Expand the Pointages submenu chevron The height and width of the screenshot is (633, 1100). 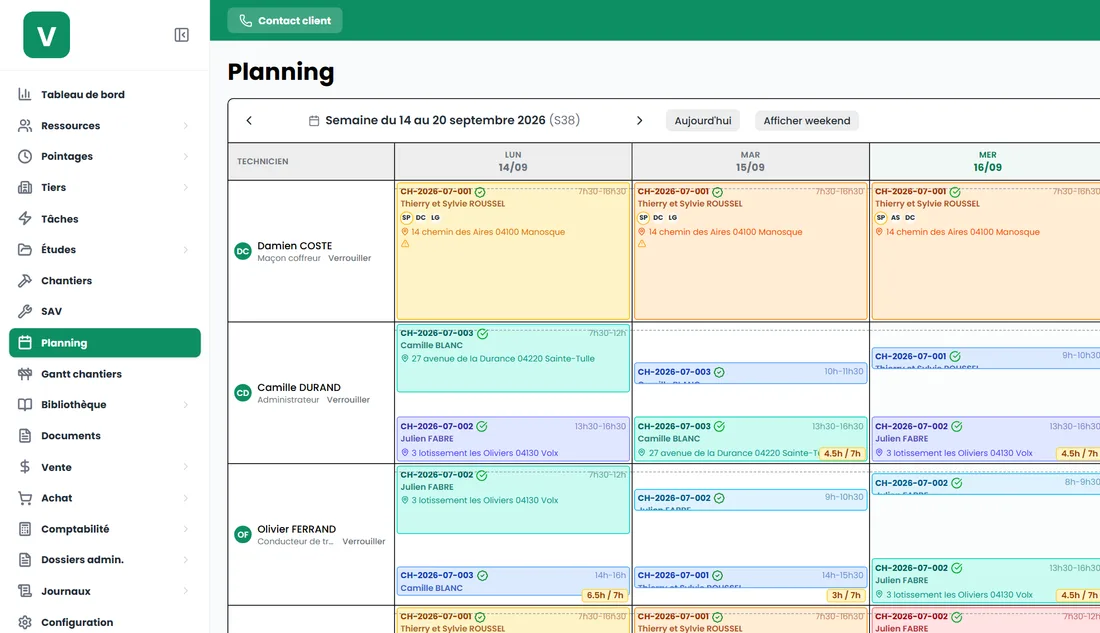(186, 156)
